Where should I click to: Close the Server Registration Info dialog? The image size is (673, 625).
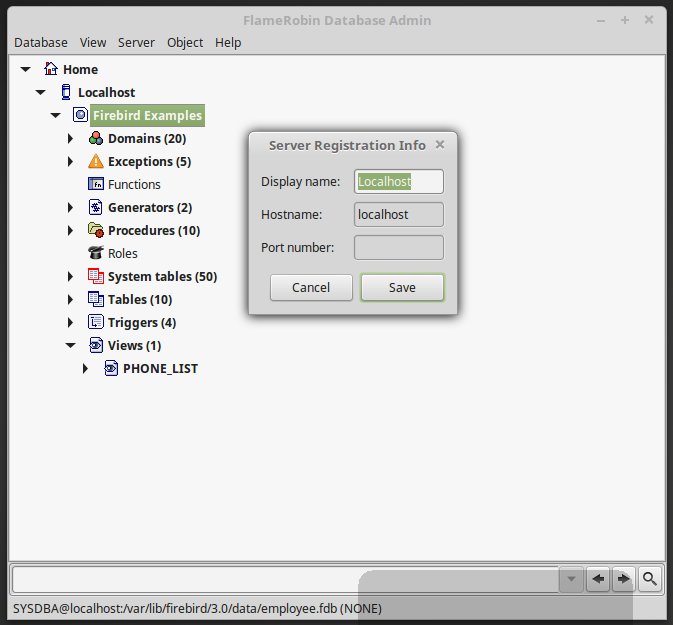tap(440, 145)
